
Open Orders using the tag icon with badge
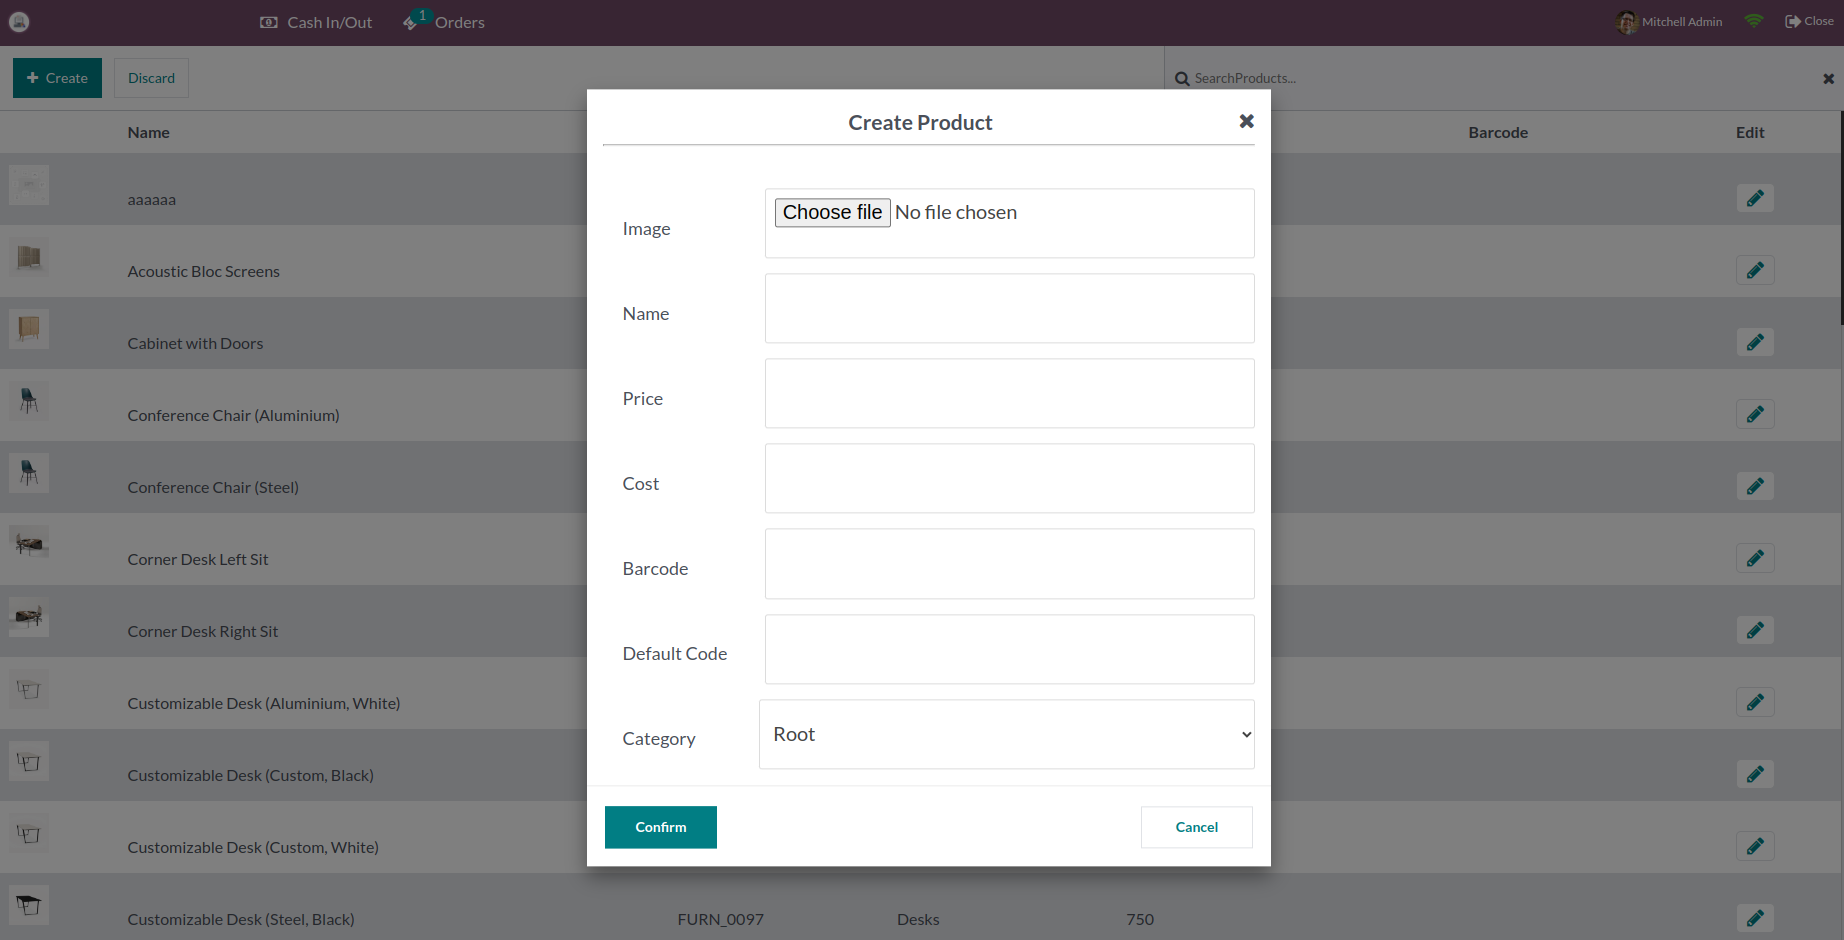click(x=412, y=21)
